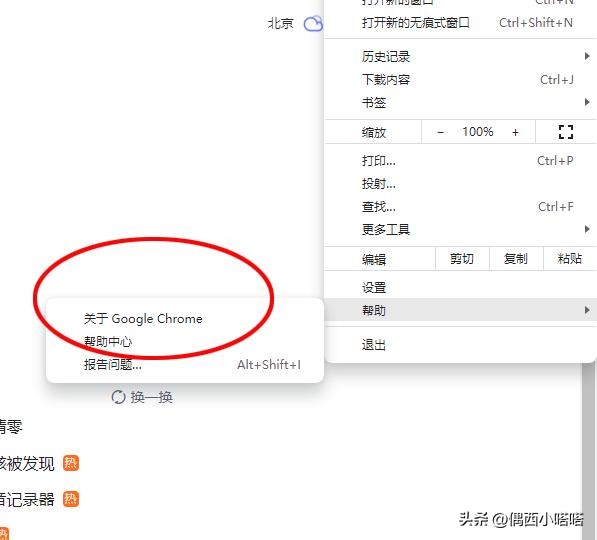
Task: Select 报告问题... report an issue
Action: coord(185,364)
